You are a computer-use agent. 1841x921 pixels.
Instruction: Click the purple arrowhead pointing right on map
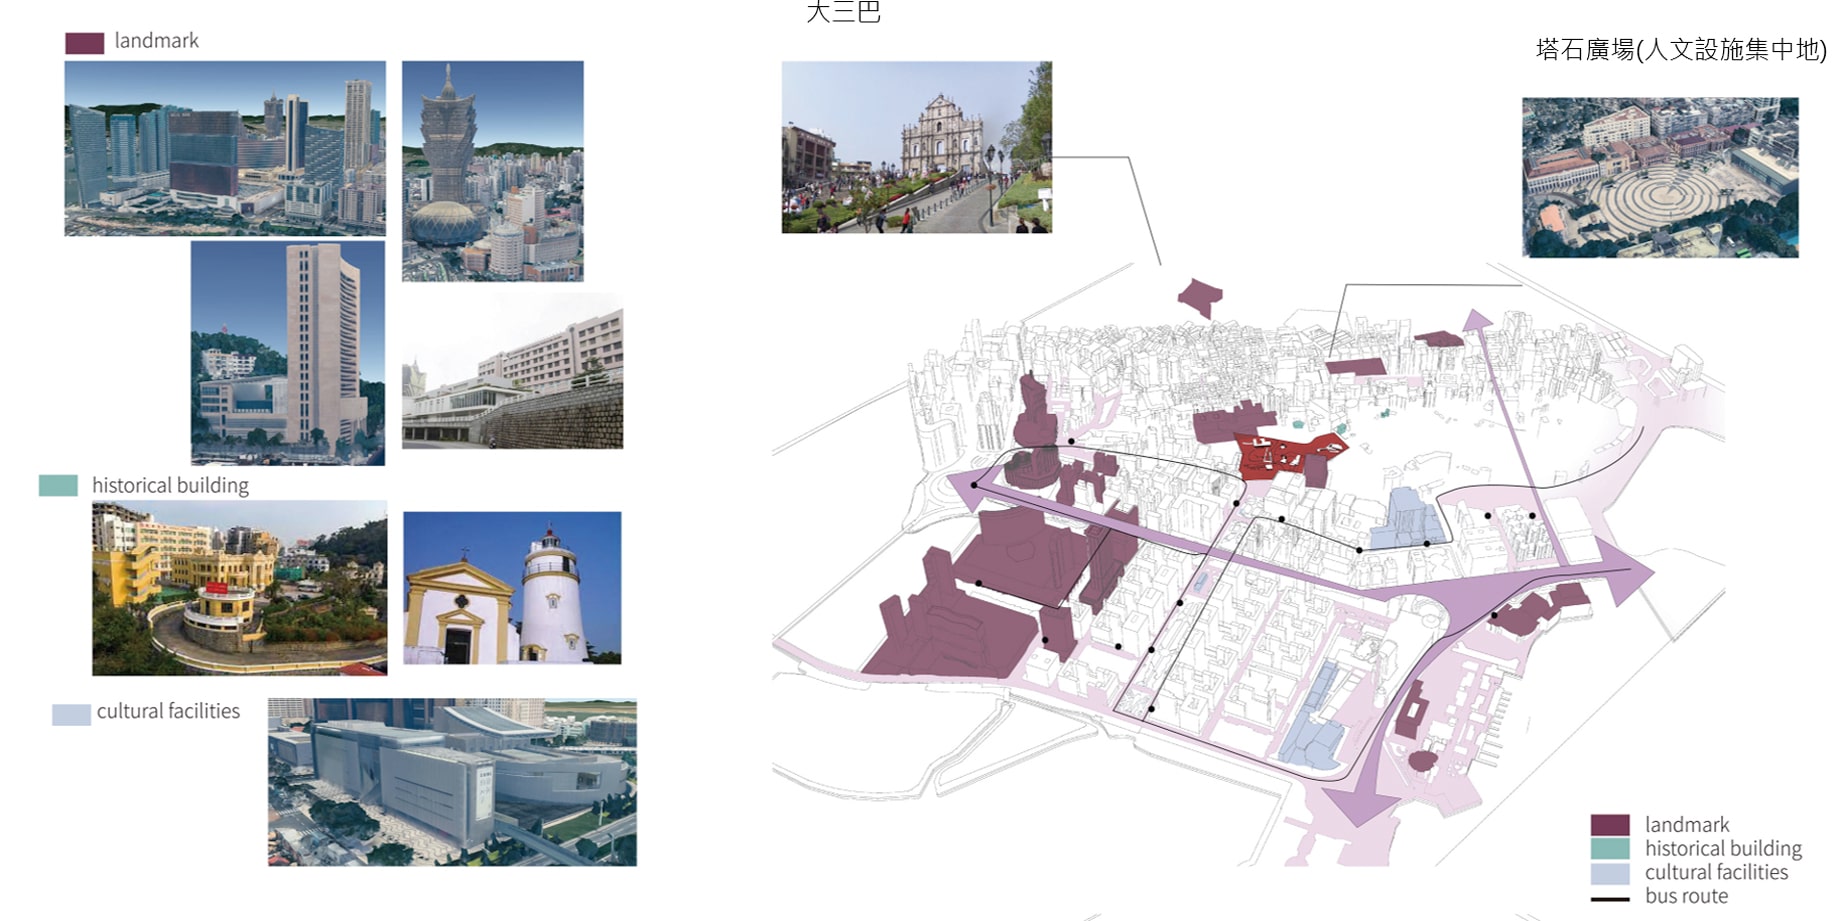pyautogui.click(x=1626, y=570)
